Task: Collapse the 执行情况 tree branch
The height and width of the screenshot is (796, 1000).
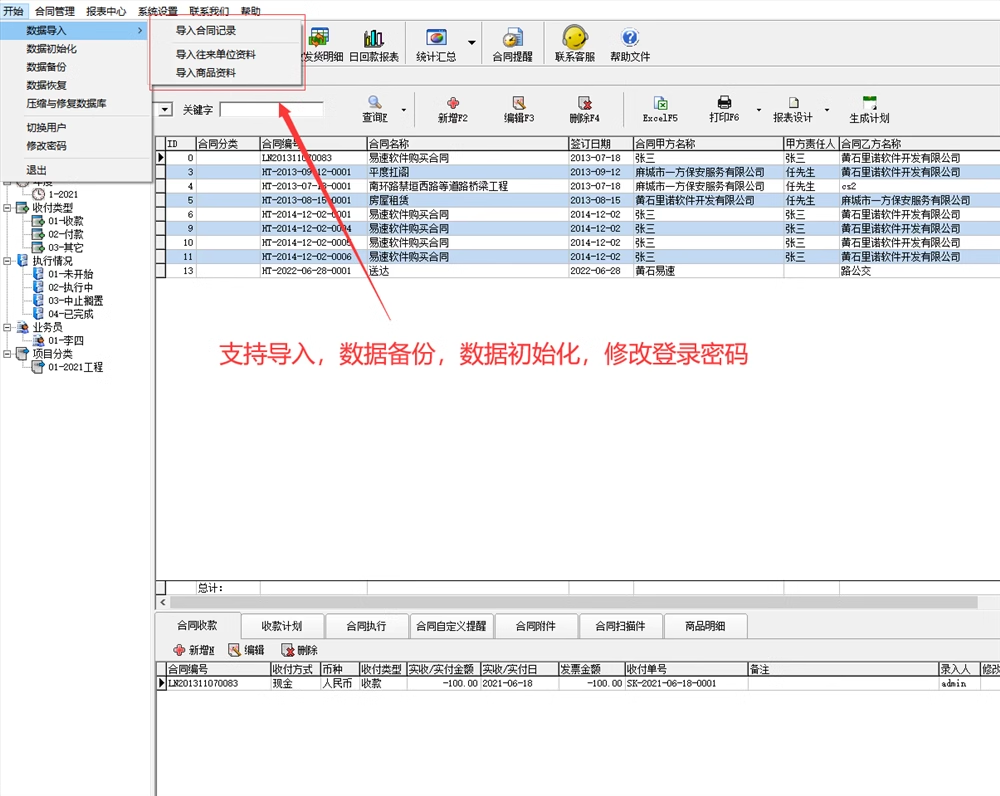Action: coord(7,261)
